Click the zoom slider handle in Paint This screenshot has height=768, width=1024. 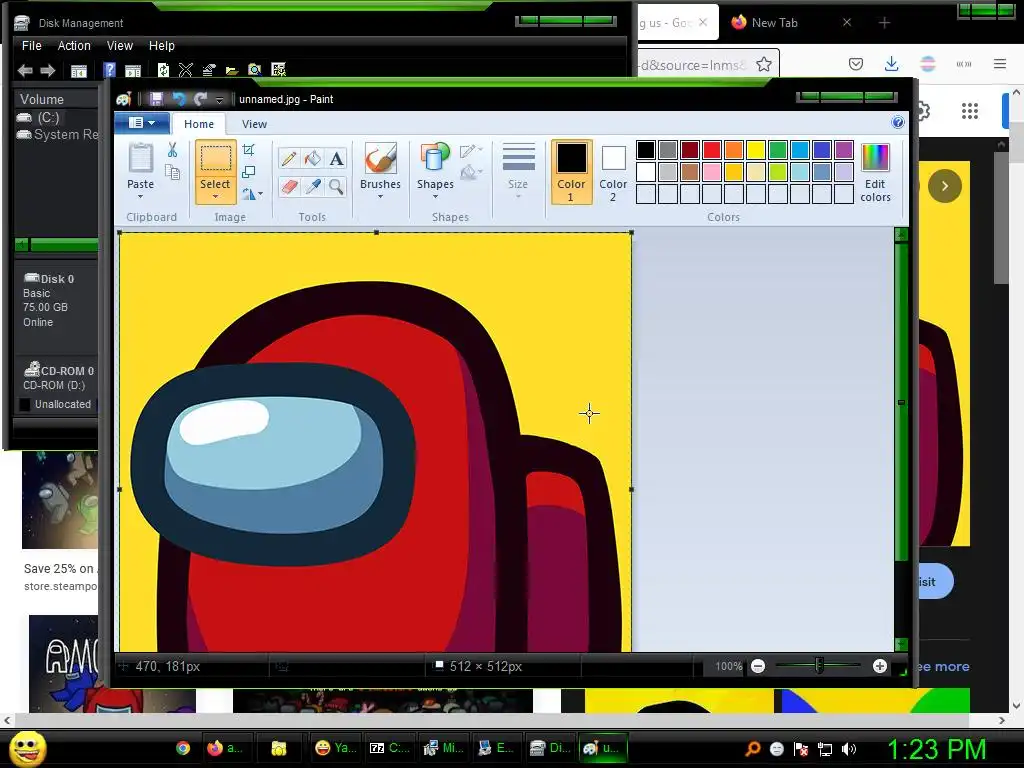pos(819,666)
